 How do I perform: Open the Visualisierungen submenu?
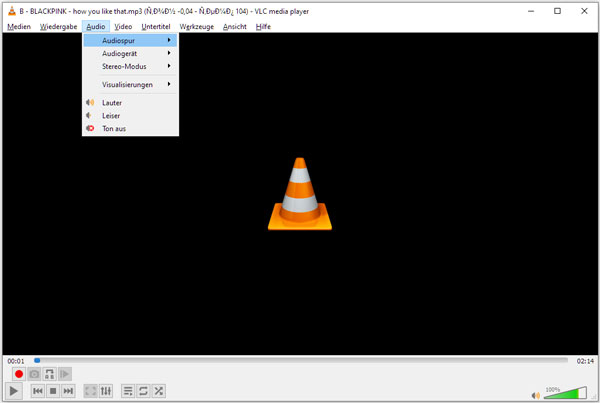pos(130,85)
